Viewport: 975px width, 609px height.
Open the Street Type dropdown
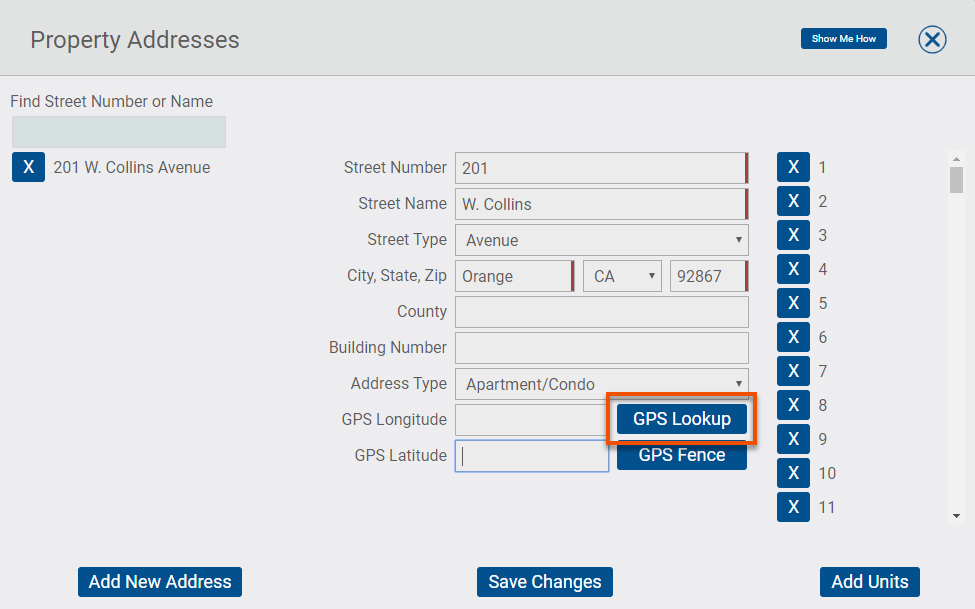tap(601, 240)
